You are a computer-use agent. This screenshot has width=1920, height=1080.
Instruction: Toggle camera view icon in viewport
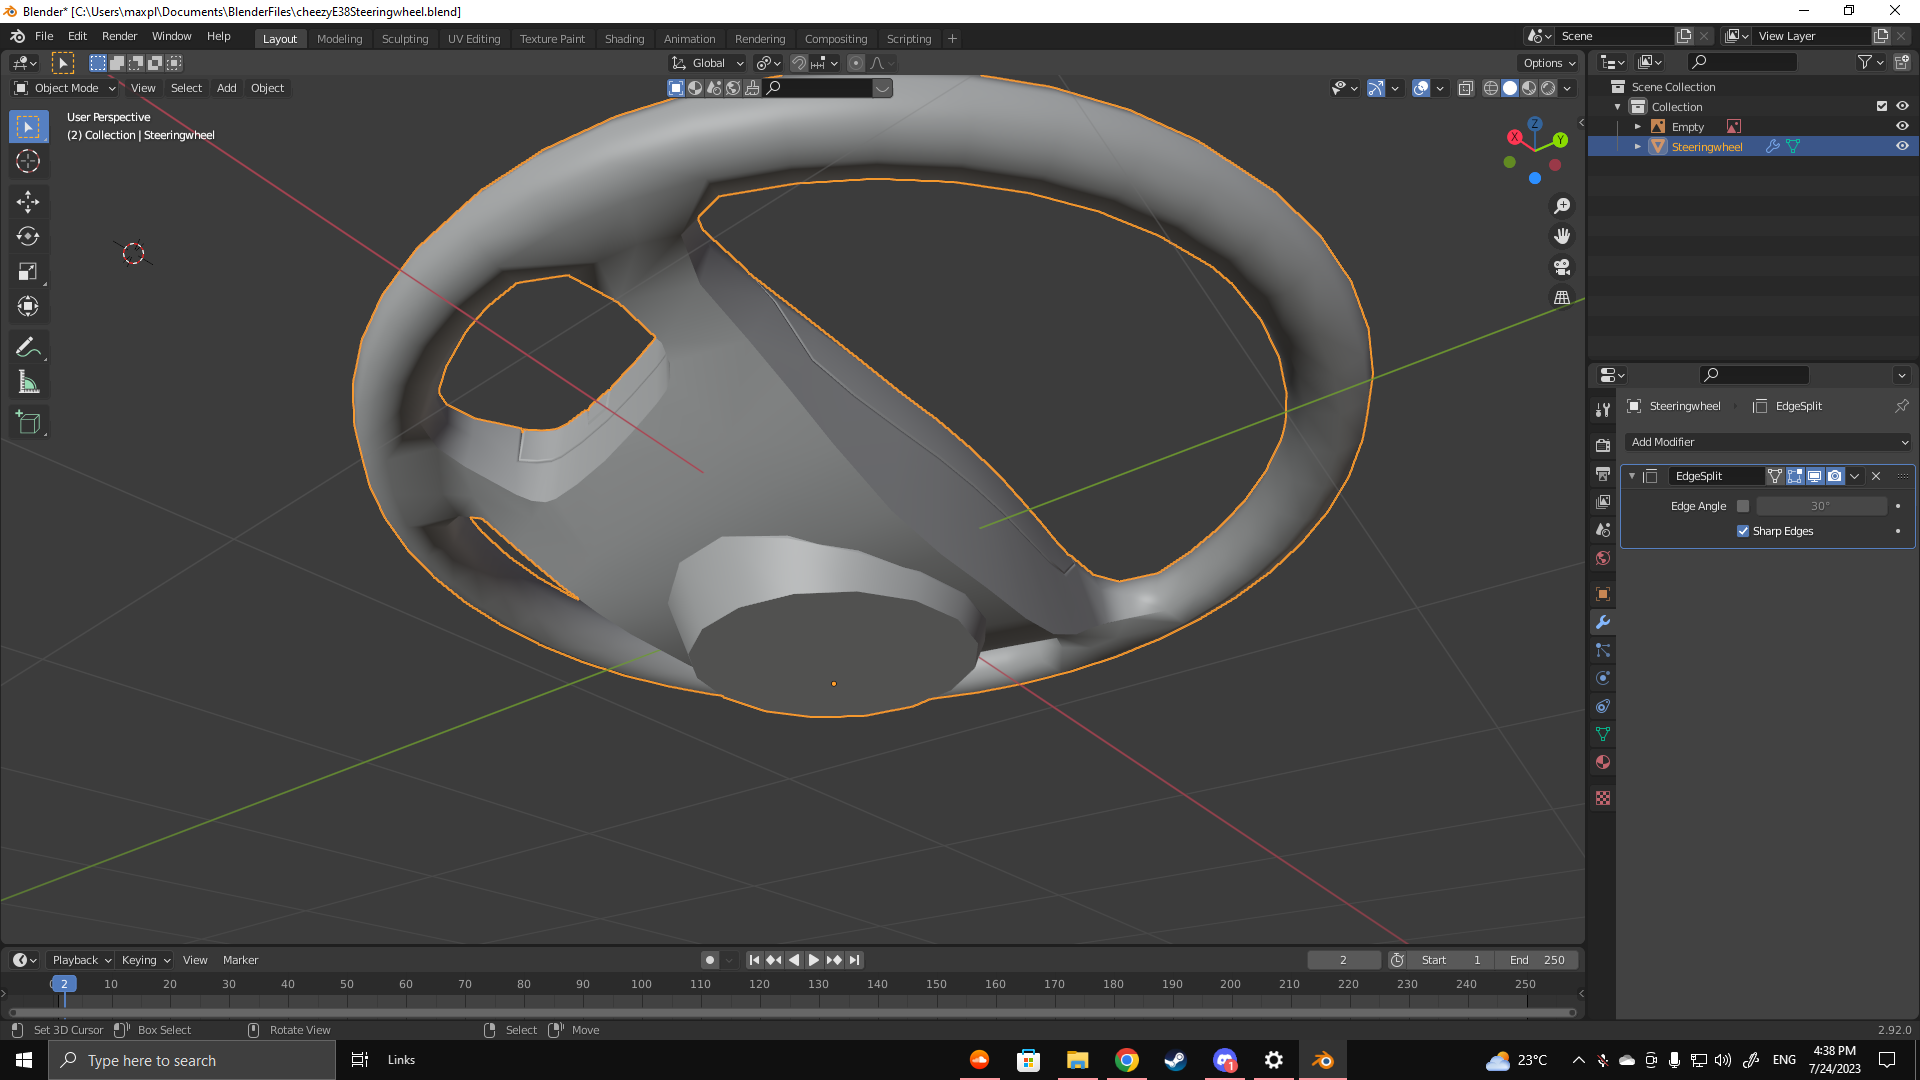click(1562, 267)
